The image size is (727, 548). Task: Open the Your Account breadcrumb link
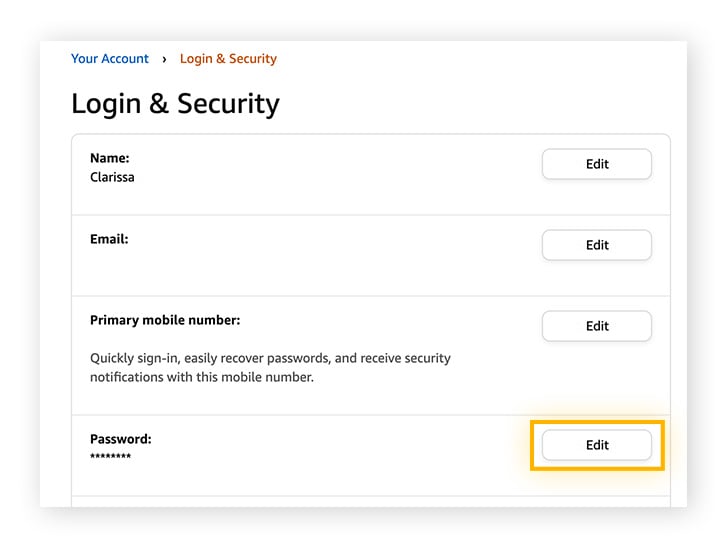click(110, 59)
